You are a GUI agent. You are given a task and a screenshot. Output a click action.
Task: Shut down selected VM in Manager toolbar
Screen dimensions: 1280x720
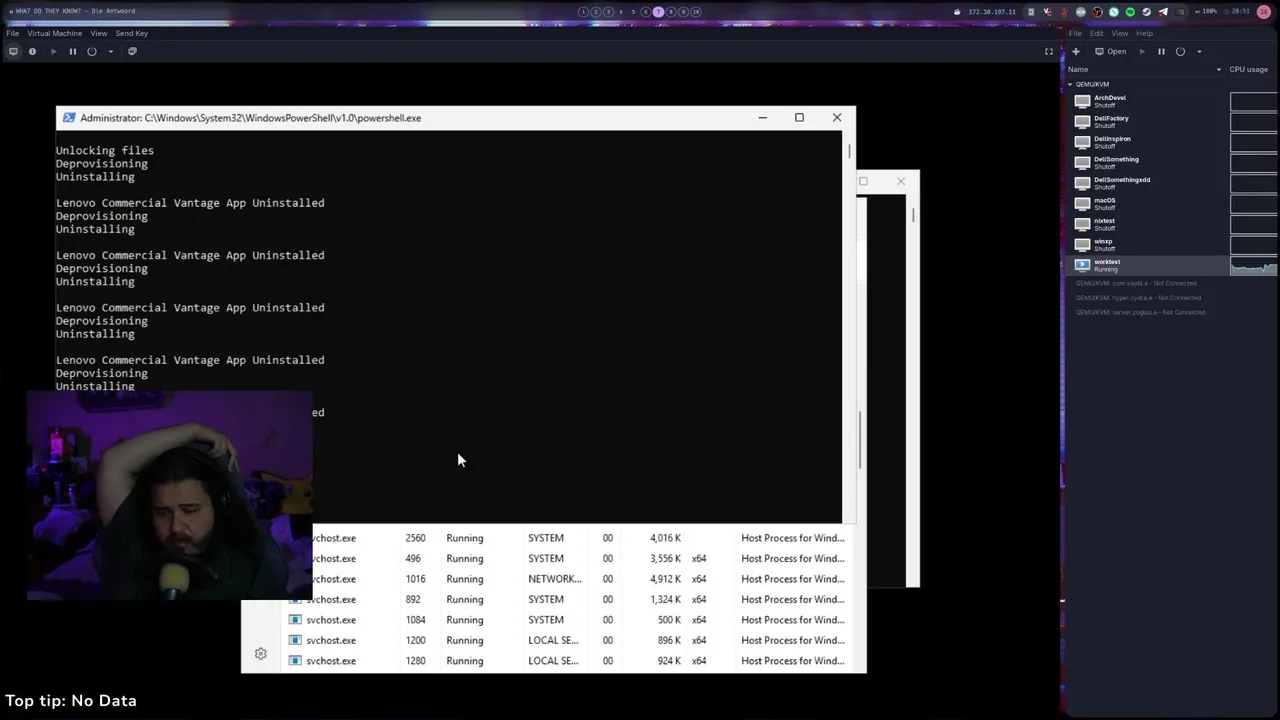(1180, 51)
